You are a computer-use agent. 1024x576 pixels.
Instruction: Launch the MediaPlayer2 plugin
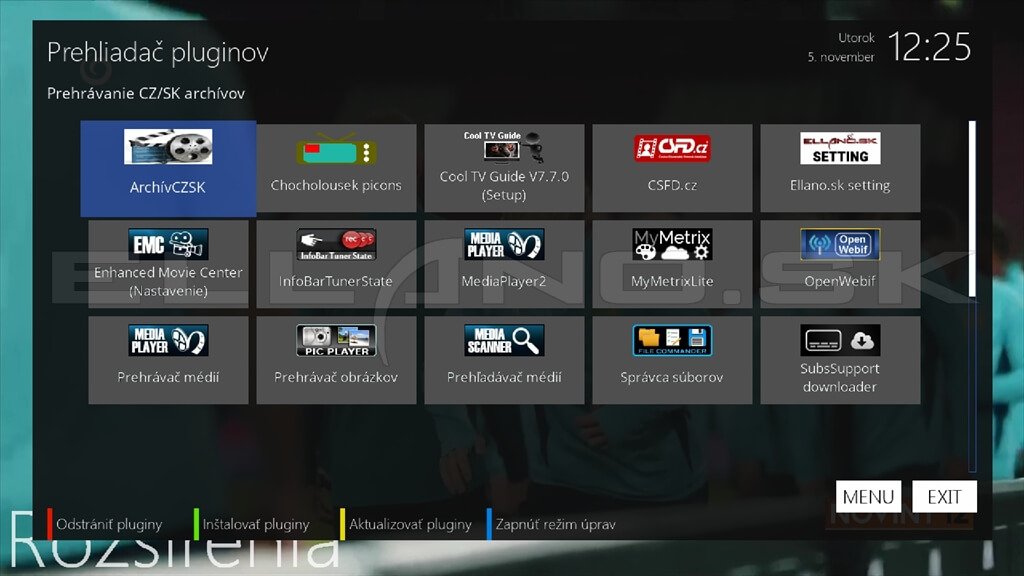click(x=504, y=264)
